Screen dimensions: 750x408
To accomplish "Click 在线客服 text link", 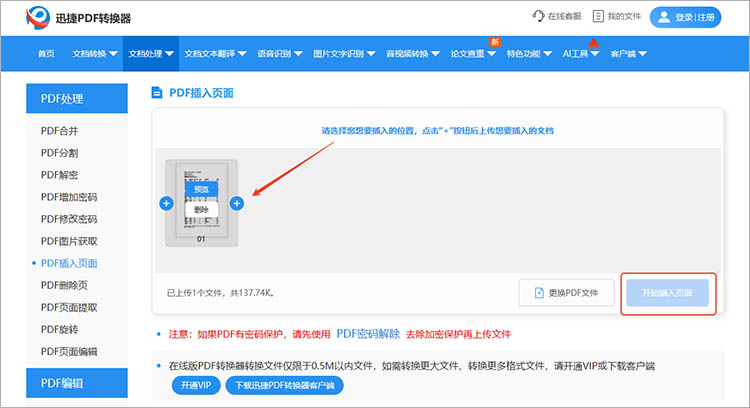I will click(564, 16).
